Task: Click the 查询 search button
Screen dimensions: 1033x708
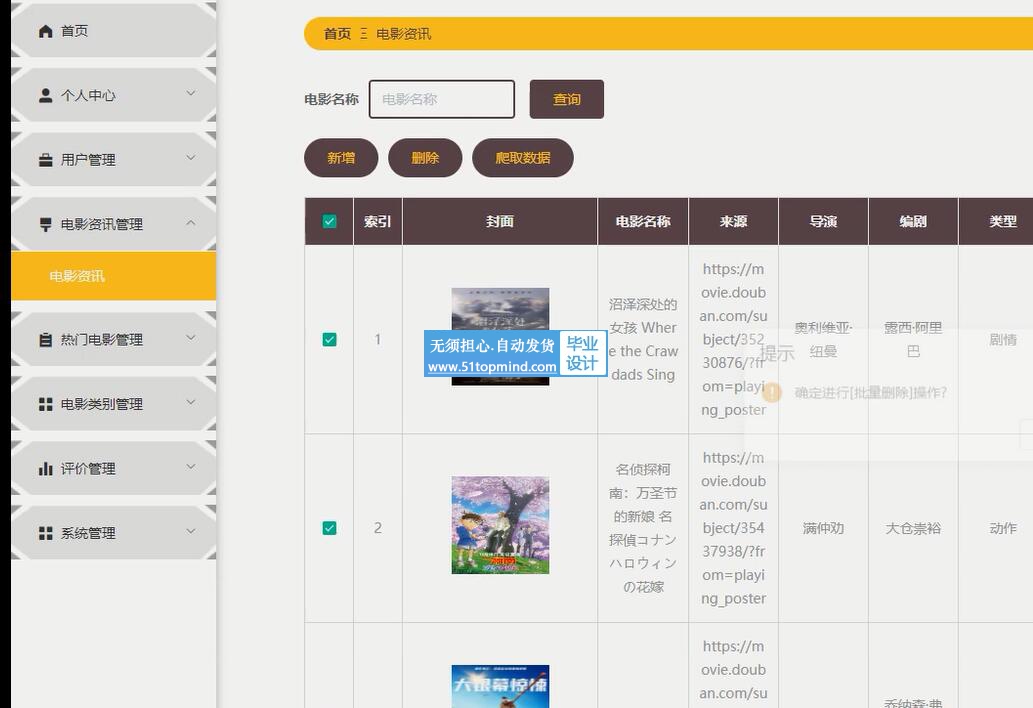Action: 567,99
